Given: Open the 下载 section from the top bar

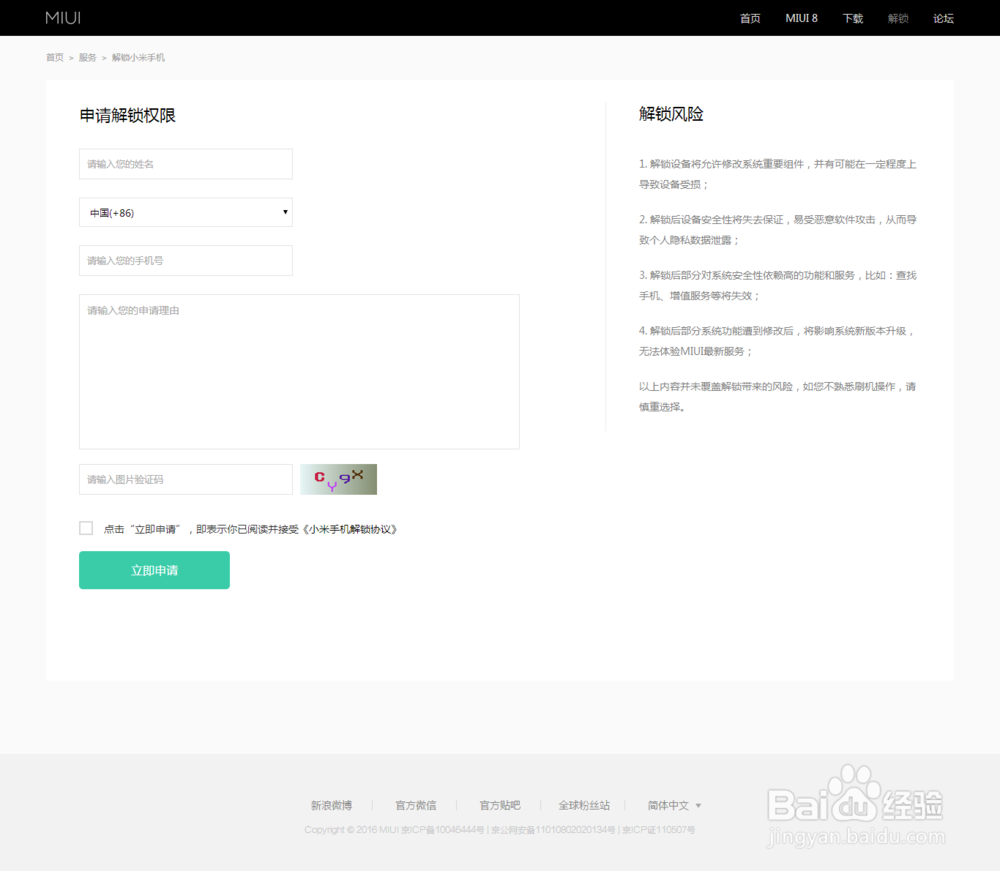Looking at the screenshot, I should point(852,18).
